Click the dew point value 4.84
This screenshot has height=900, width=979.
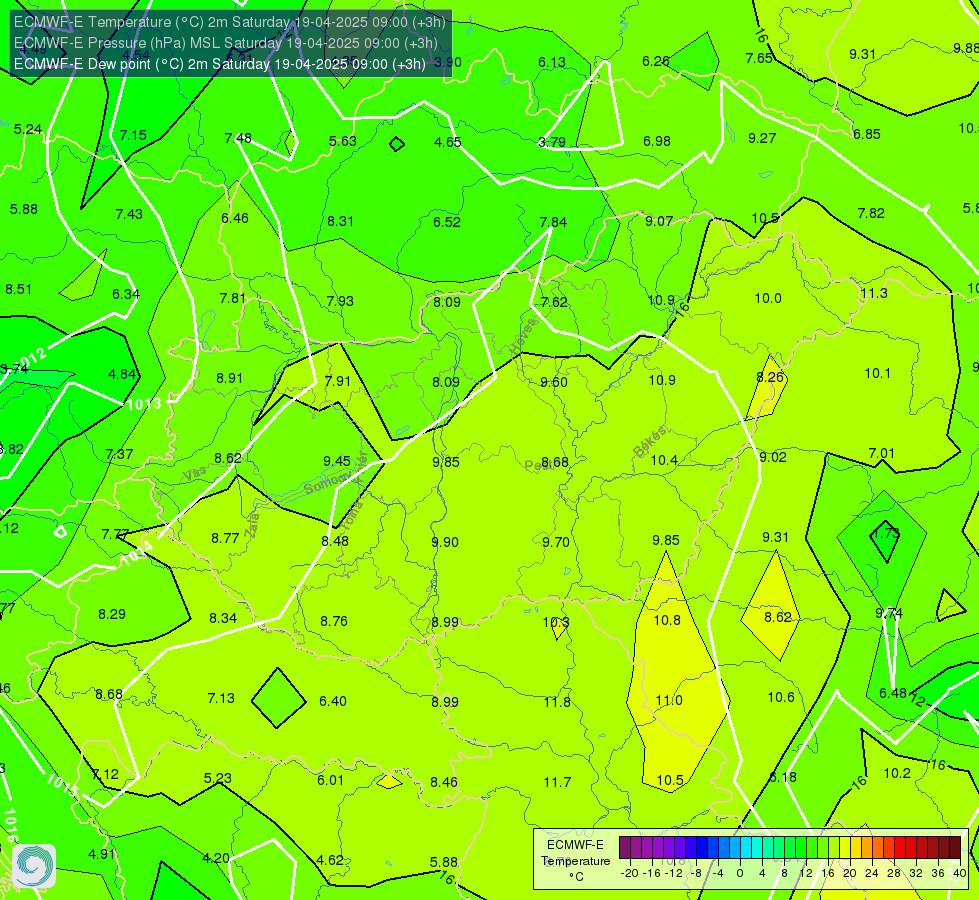pos(122,374)
